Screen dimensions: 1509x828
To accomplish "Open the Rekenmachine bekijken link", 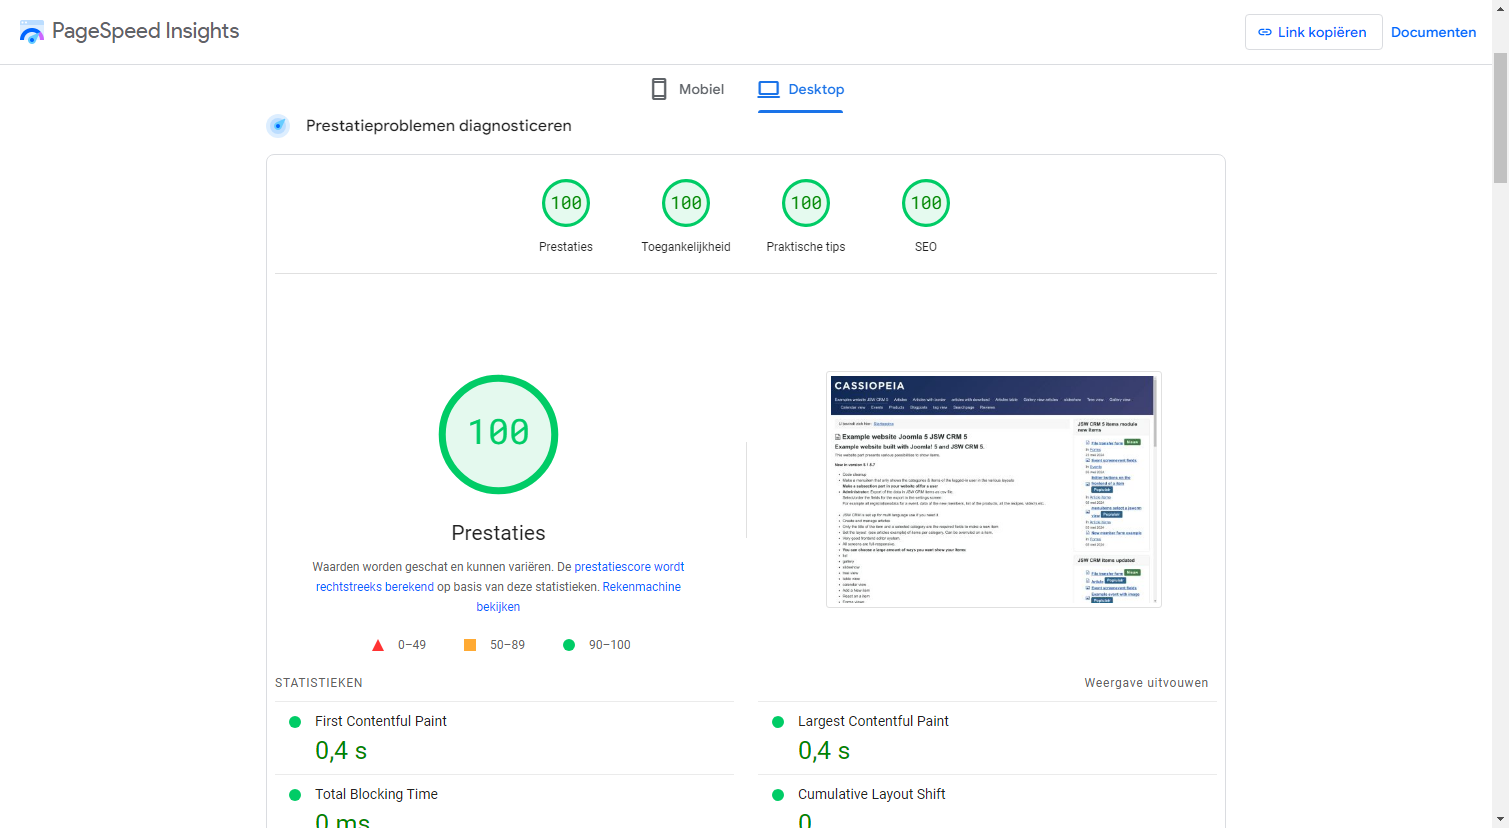I will click(x=641, y=587).
